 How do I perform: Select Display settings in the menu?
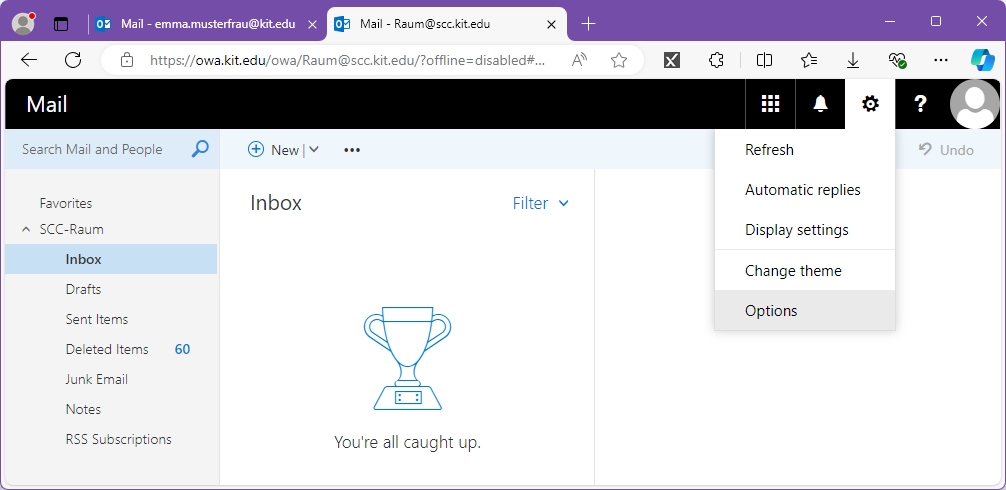pyautogui.click(x=796, y=230)
